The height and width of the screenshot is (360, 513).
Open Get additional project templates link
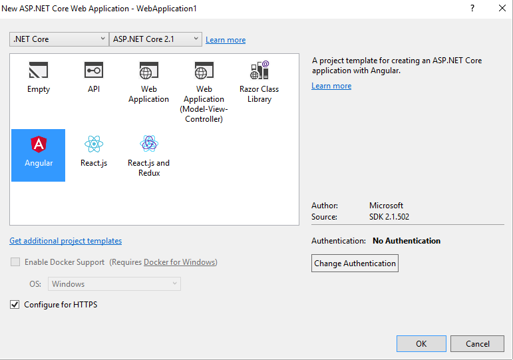pos(66,241)
